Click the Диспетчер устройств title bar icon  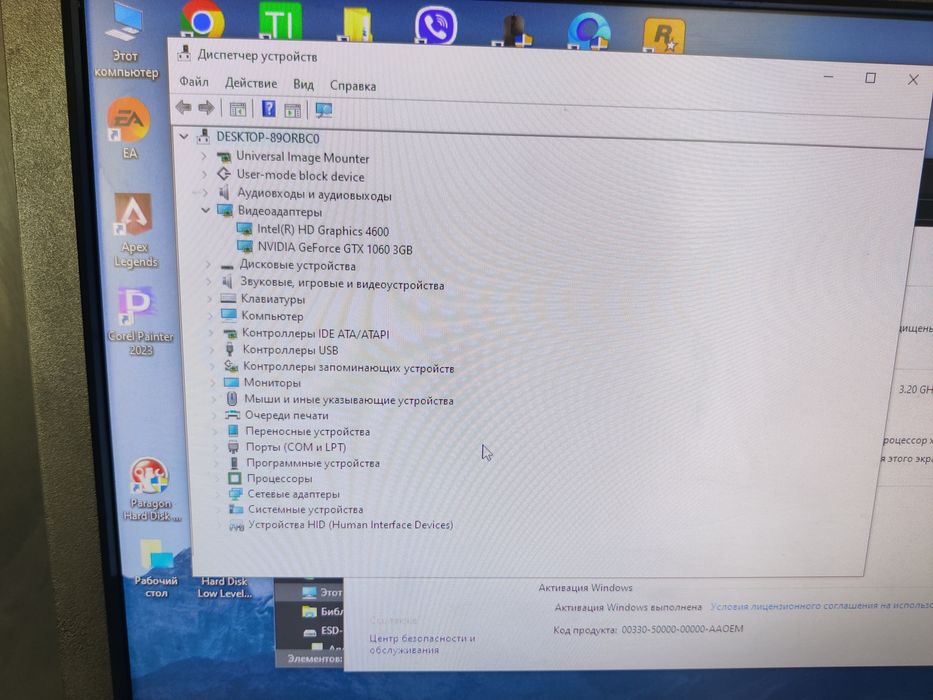click(184, 54)
